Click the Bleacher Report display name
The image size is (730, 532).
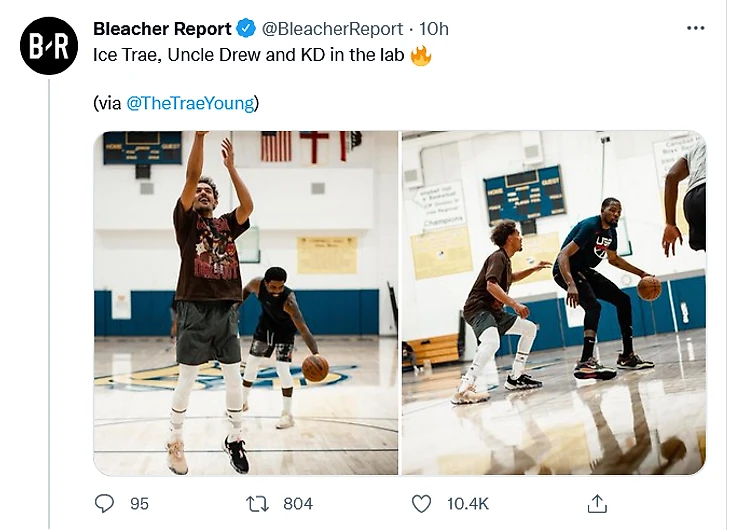[162, 29]
